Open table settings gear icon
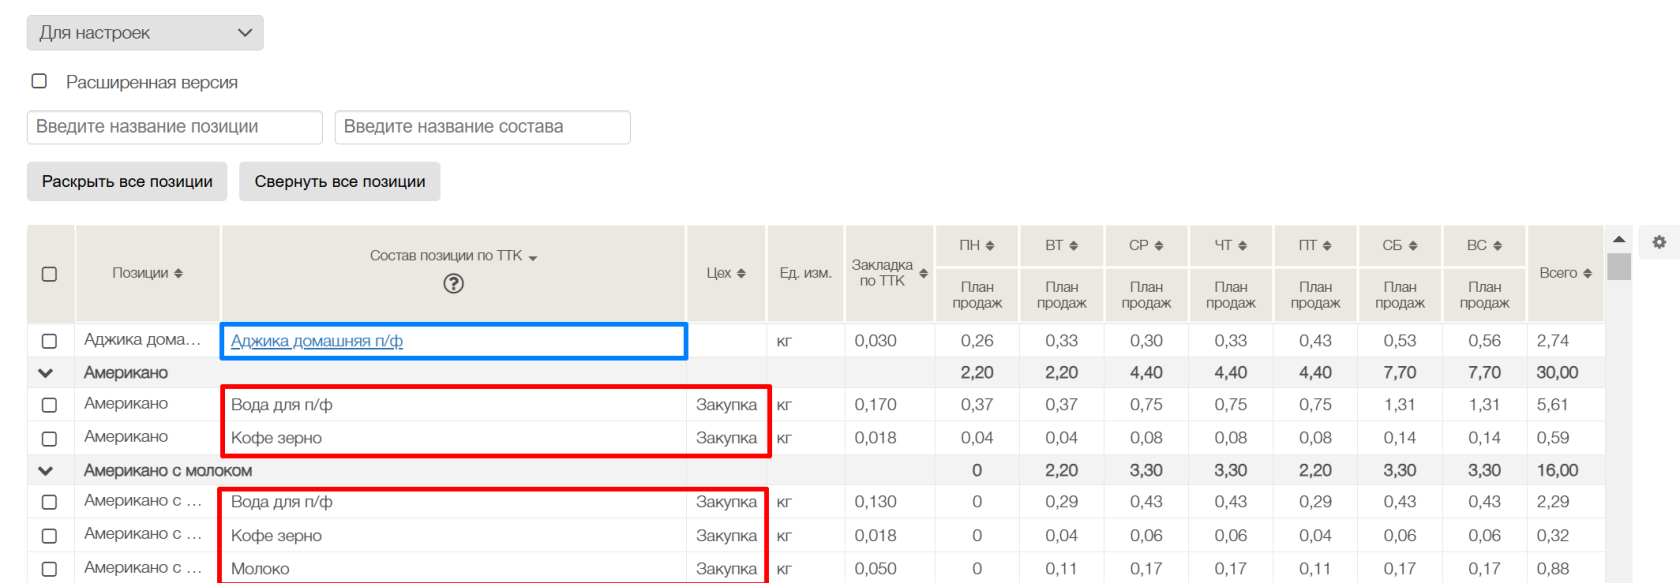1680x583 pixels. point(1659,242)
